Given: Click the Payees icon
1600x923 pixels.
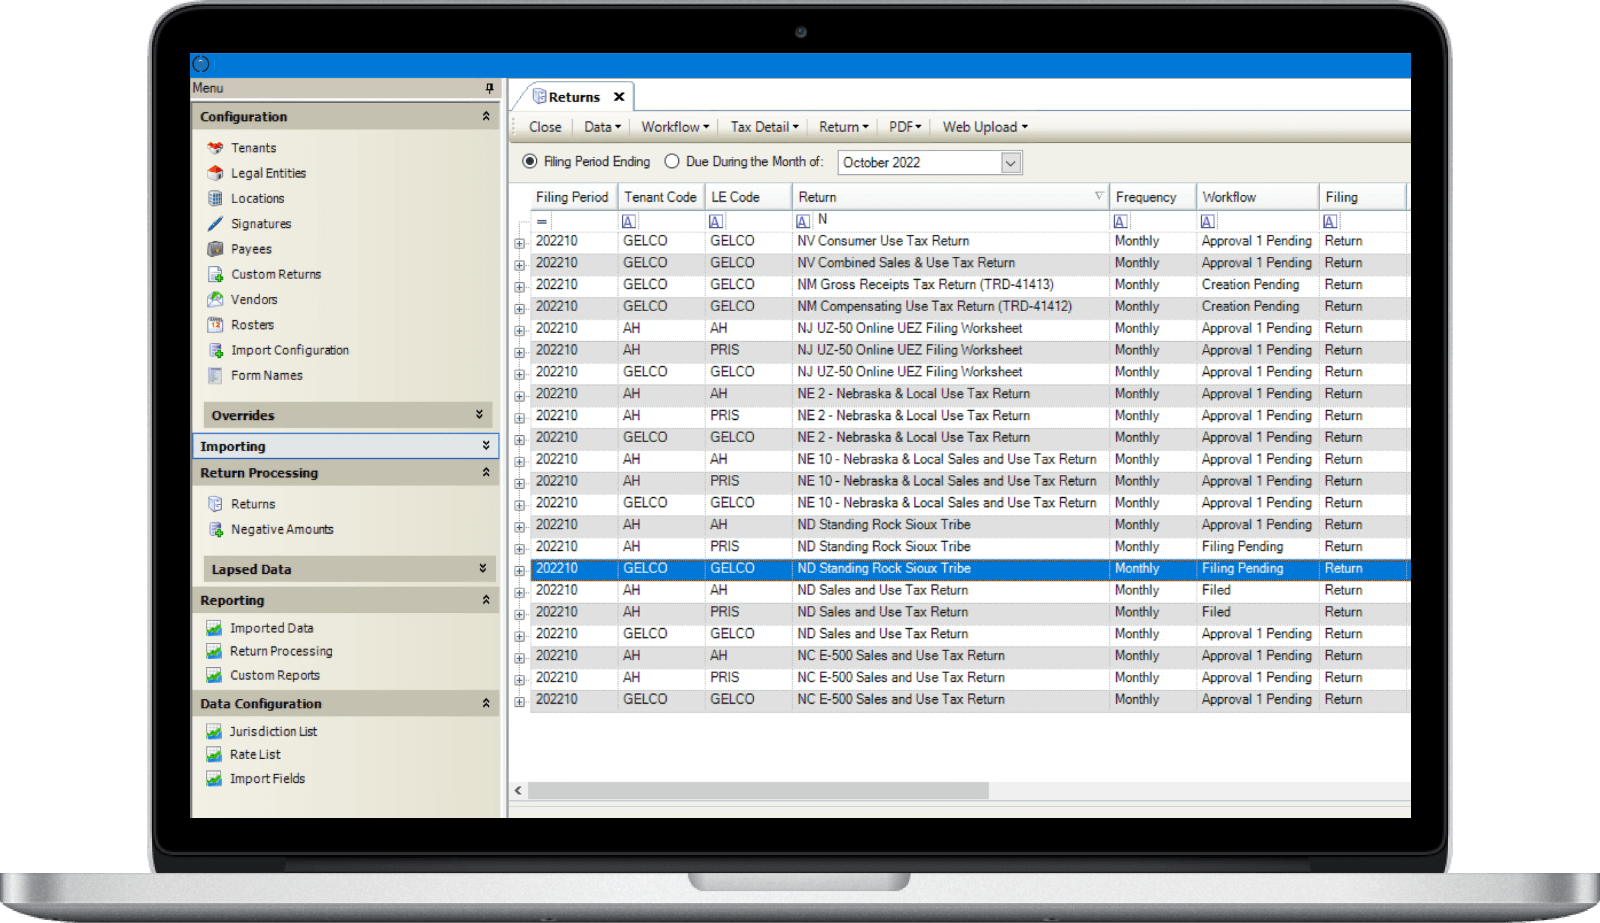Looking at the screenshot, I should coord(215,249).
